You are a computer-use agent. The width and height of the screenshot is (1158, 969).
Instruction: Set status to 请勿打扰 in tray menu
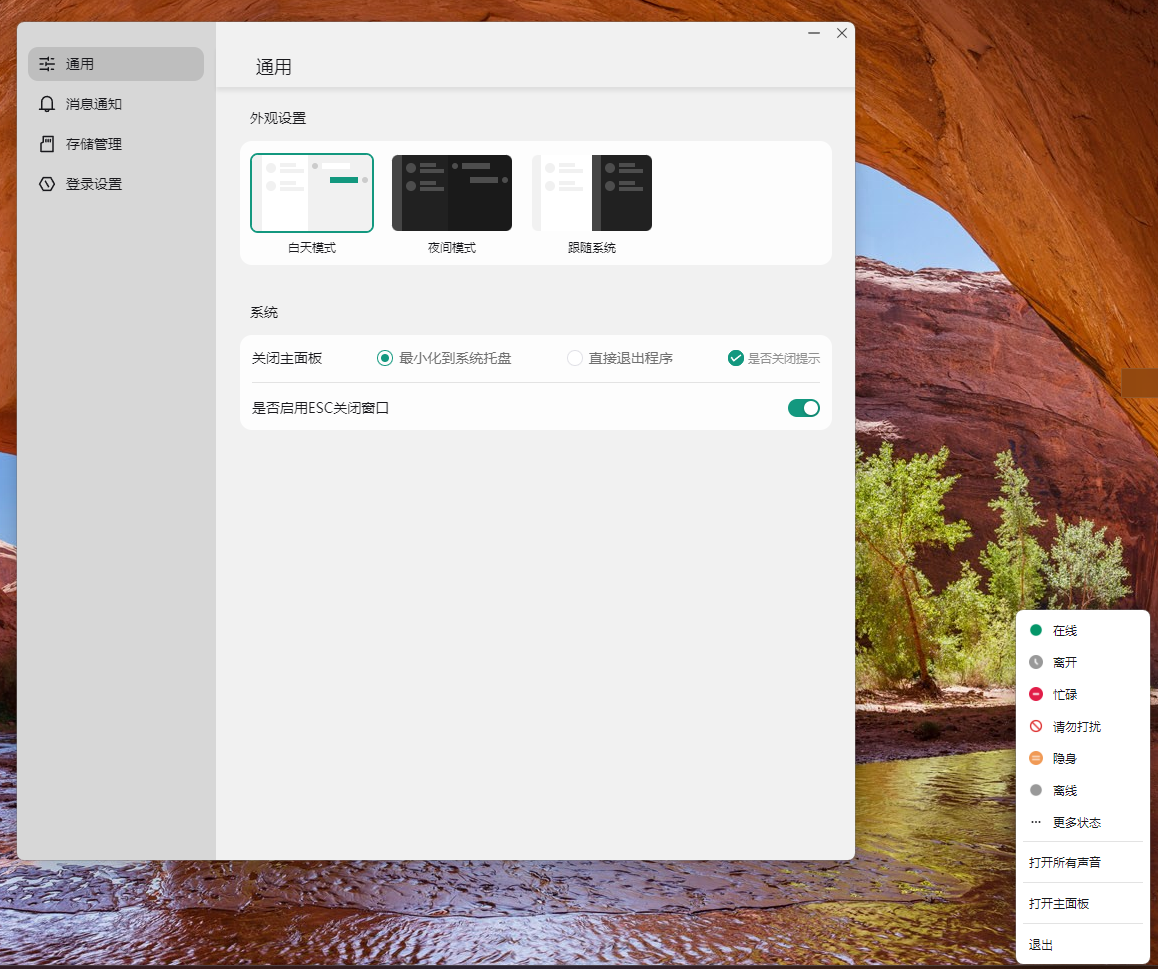(x=1083, y=726)
